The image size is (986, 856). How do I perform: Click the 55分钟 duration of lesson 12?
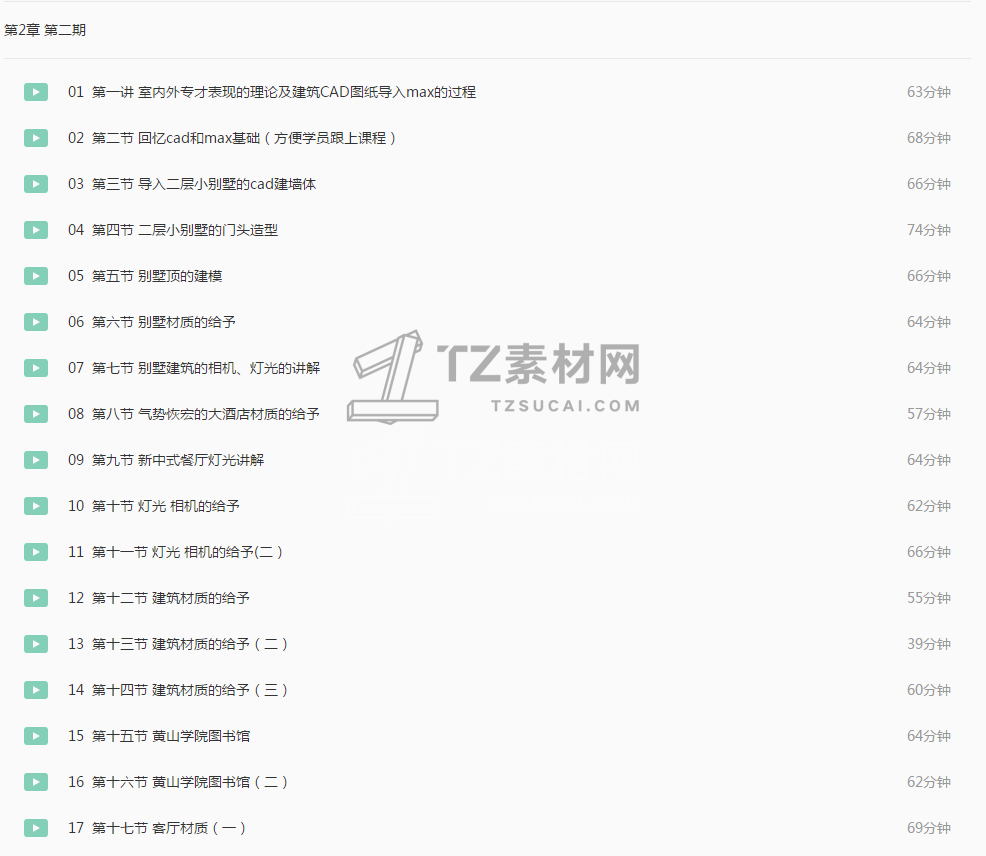coord(928,598)
